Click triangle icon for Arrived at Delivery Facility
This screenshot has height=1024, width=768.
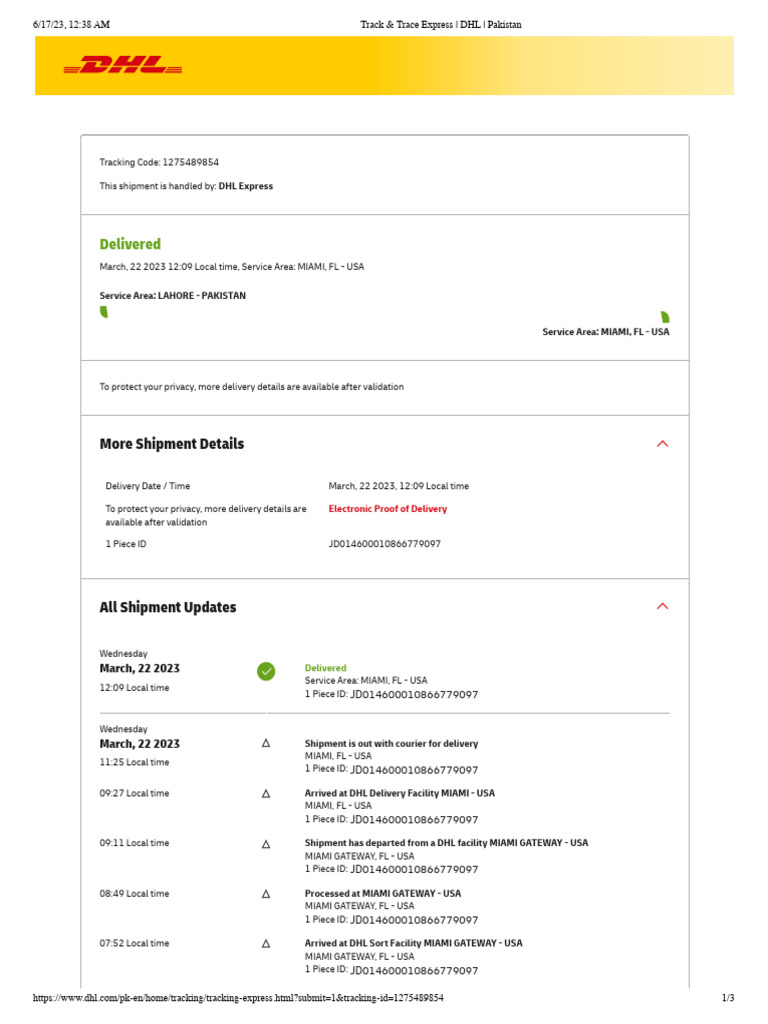tap(266, 793)
